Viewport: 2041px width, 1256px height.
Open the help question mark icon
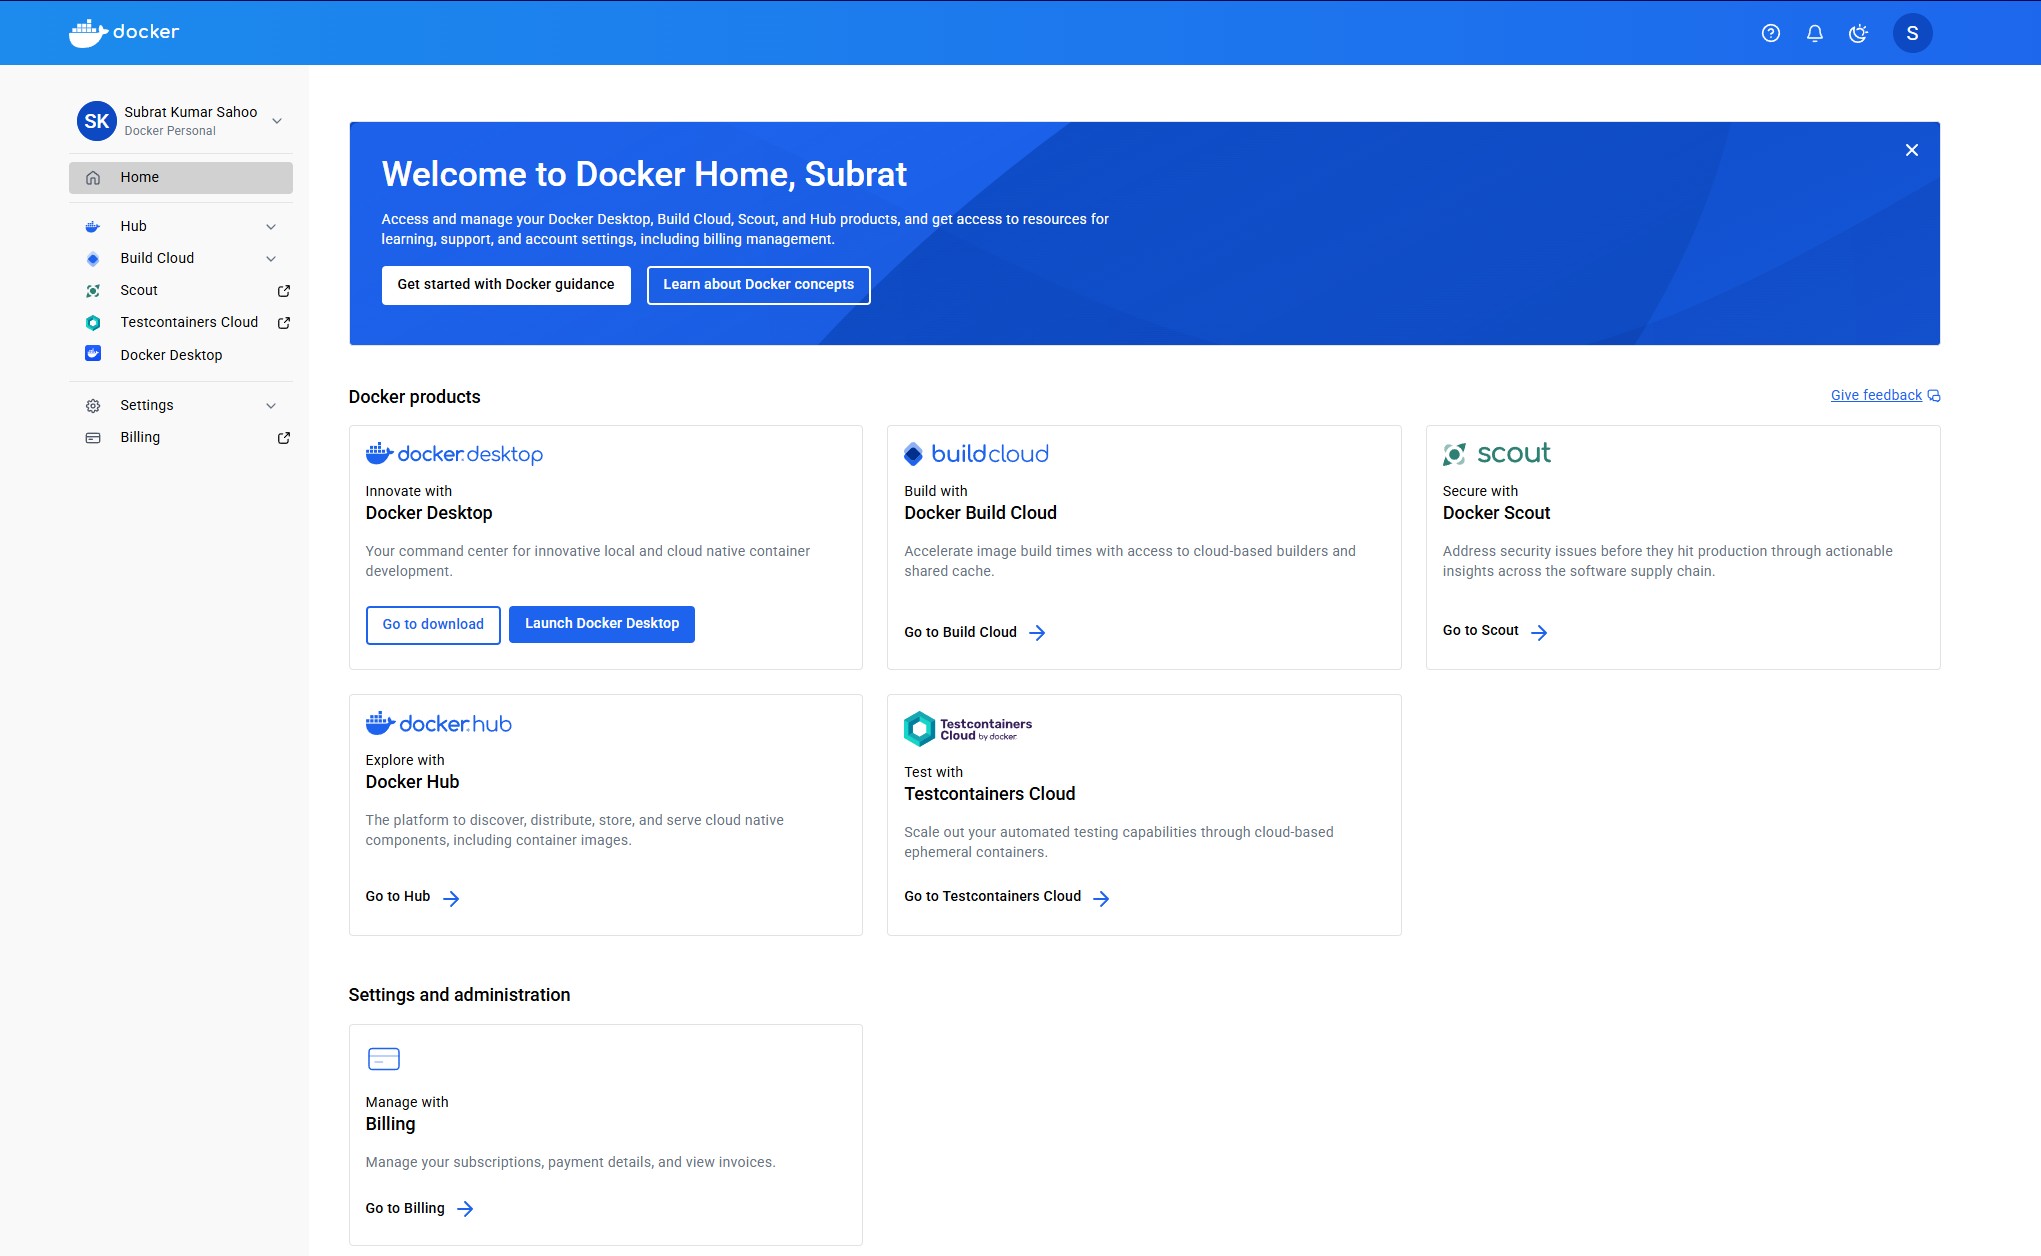pos(1770,33)
